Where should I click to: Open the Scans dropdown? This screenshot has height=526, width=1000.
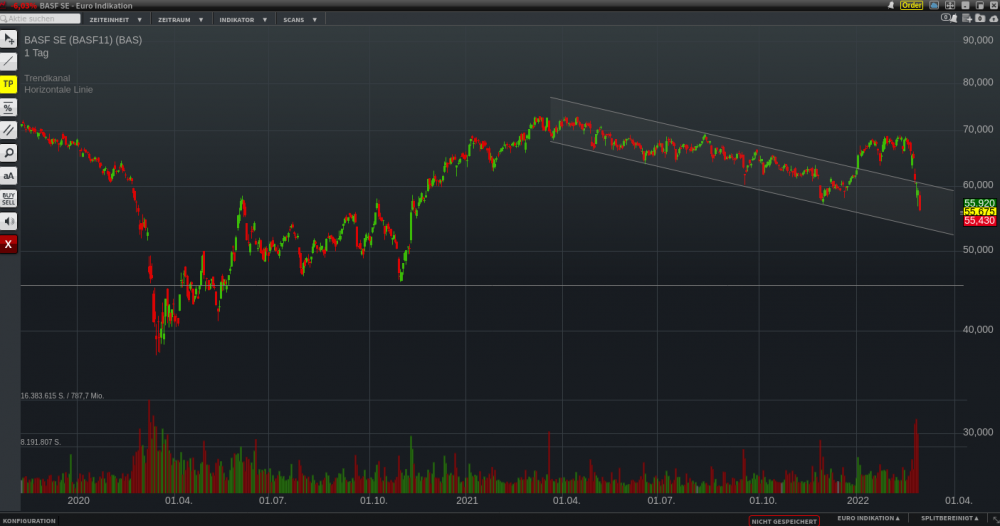click(x=300, y=20)
